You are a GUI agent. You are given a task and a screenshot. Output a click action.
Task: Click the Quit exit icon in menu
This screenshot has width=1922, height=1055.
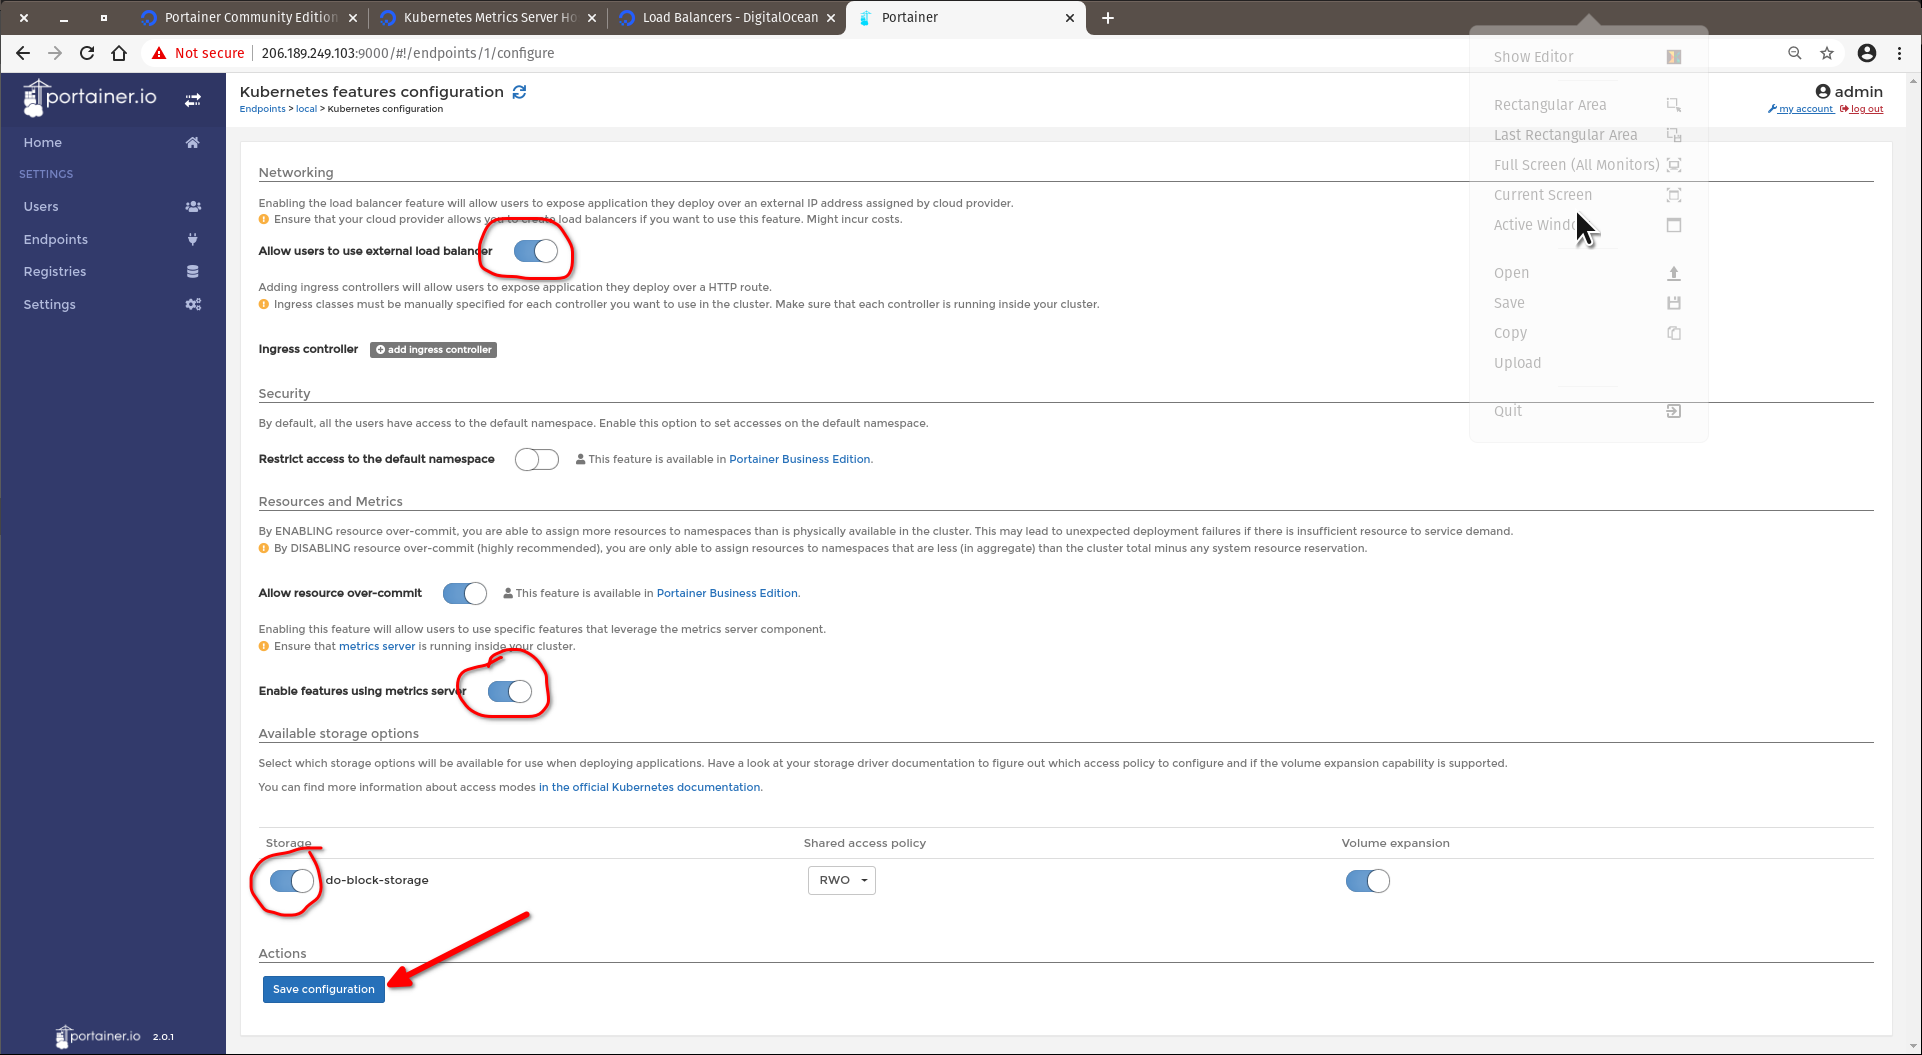(1674, 411)
